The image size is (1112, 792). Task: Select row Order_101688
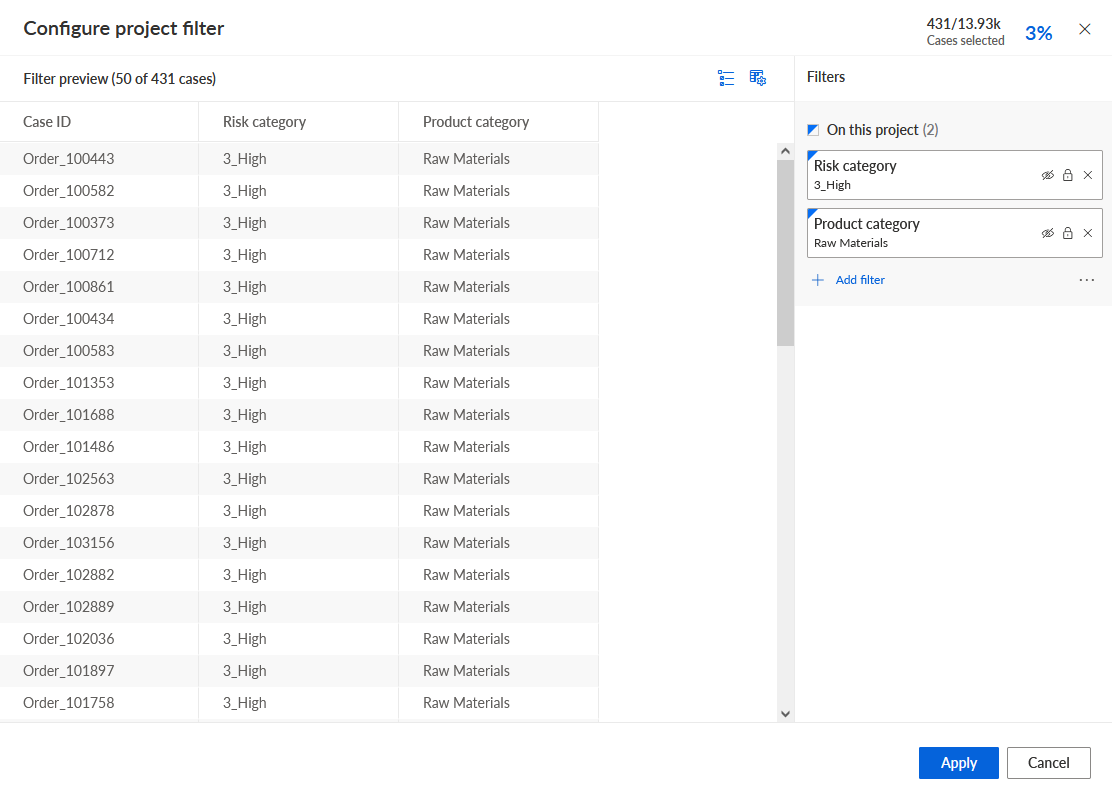(x=299, y=415)
